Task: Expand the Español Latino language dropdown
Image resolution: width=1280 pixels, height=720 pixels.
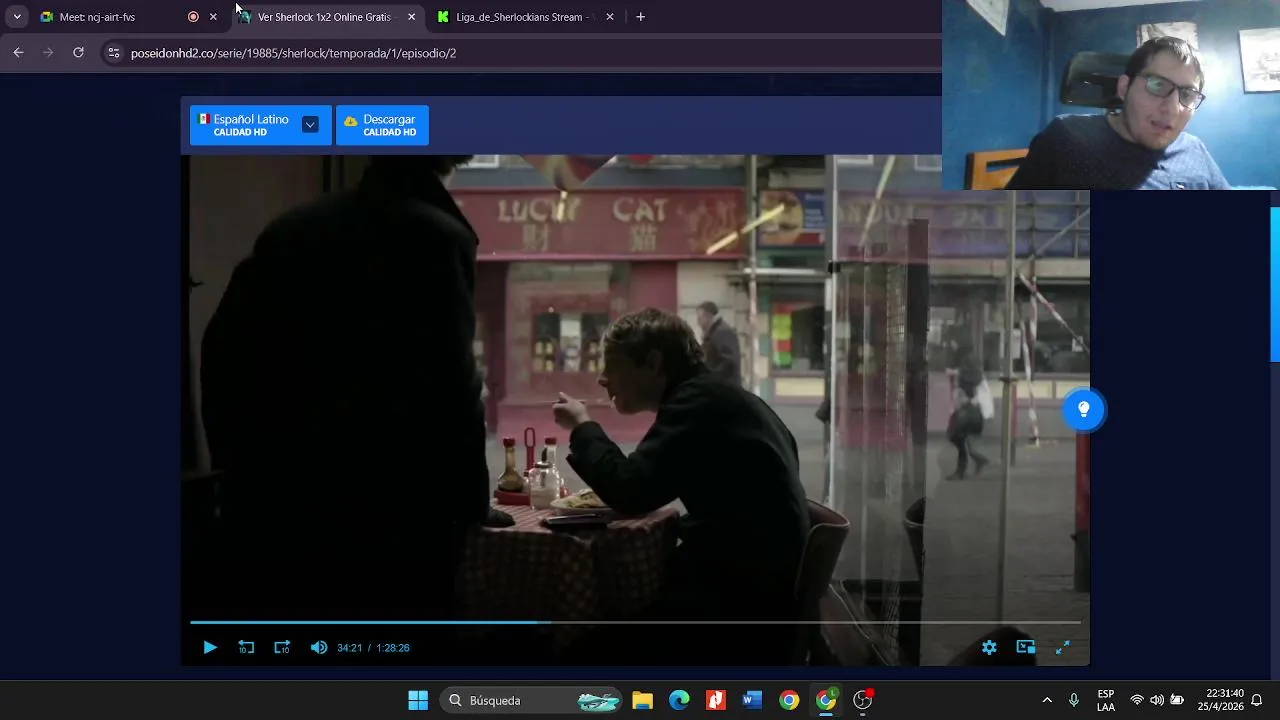Action: point(310,125)
